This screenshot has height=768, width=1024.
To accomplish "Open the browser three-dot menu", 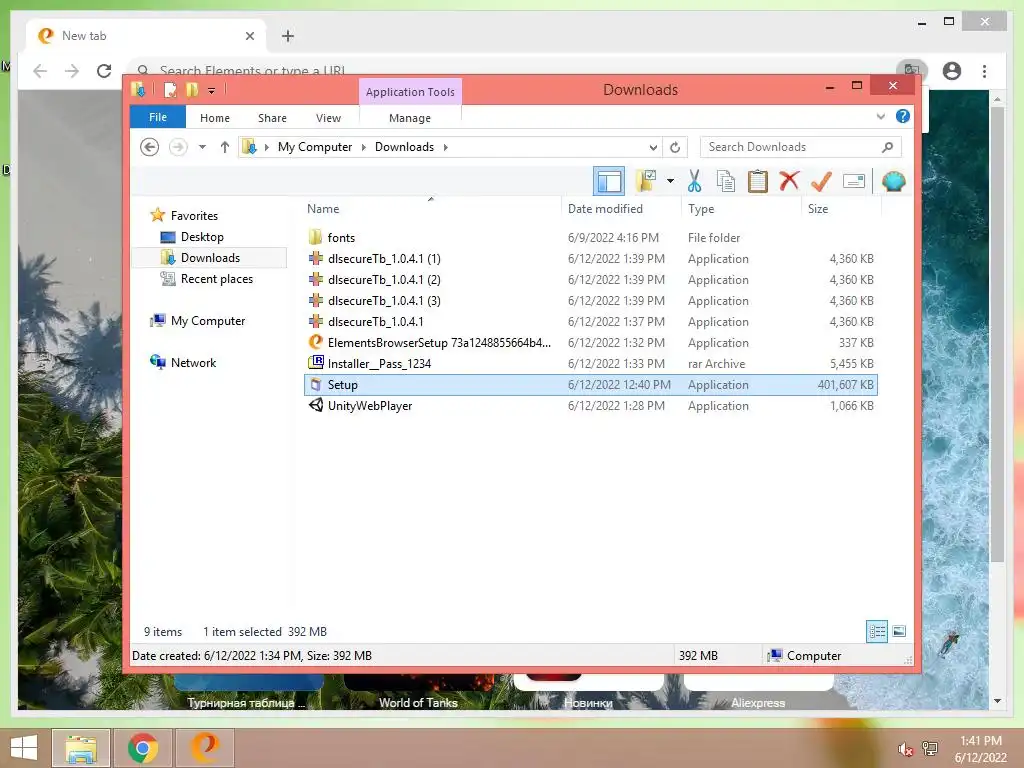I will tap(984, 71).
